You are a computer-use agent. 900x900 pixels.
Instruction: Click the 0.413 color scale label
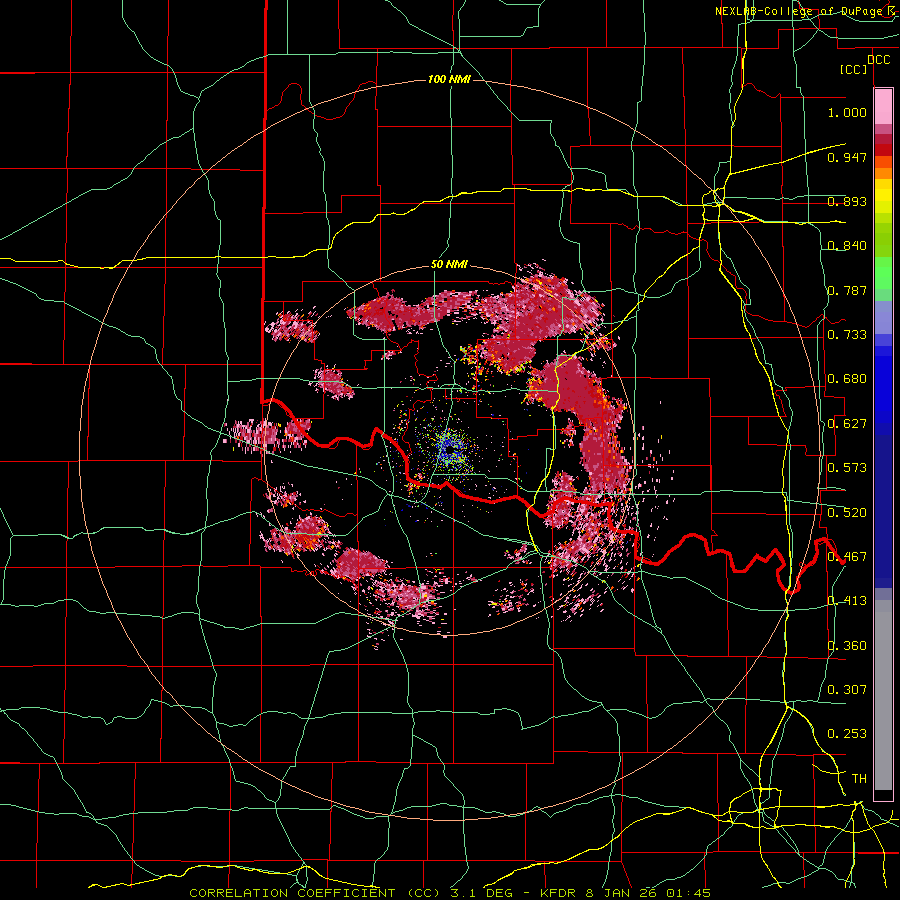[847, 601]
